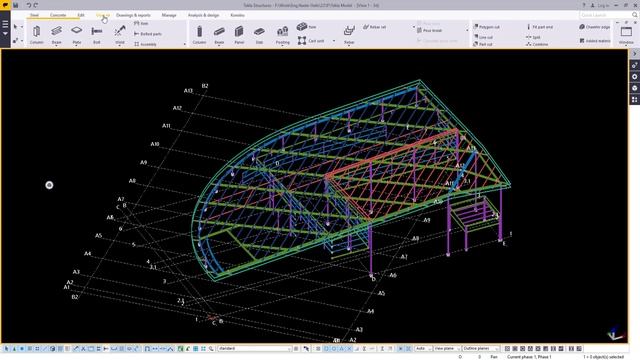Open the Analysis & design tab
This screenshot has height=360, width=640.
pyautogui.click(x=203, y=15)
